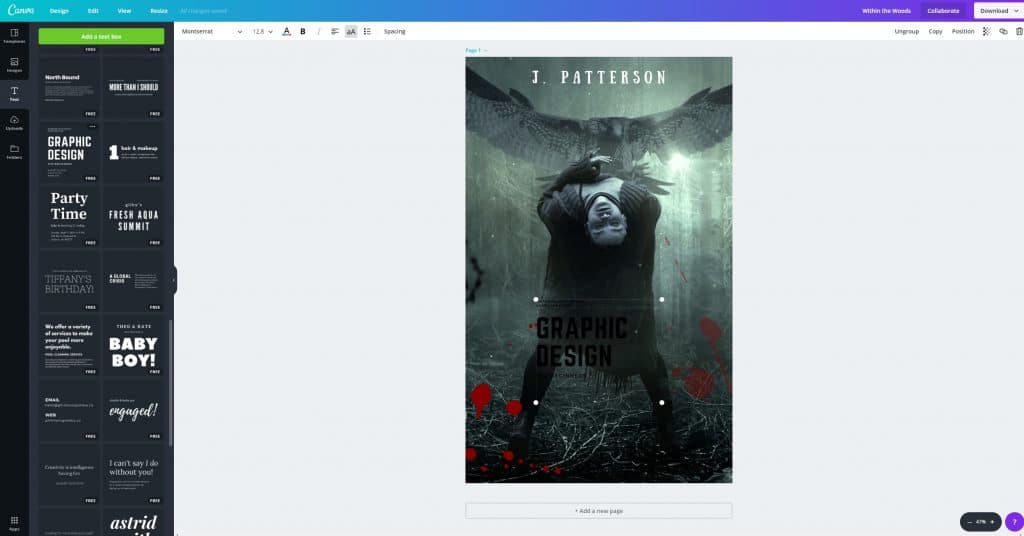1024x536 pixels.
Task: Select the Party Time text template
Action: 69,216
